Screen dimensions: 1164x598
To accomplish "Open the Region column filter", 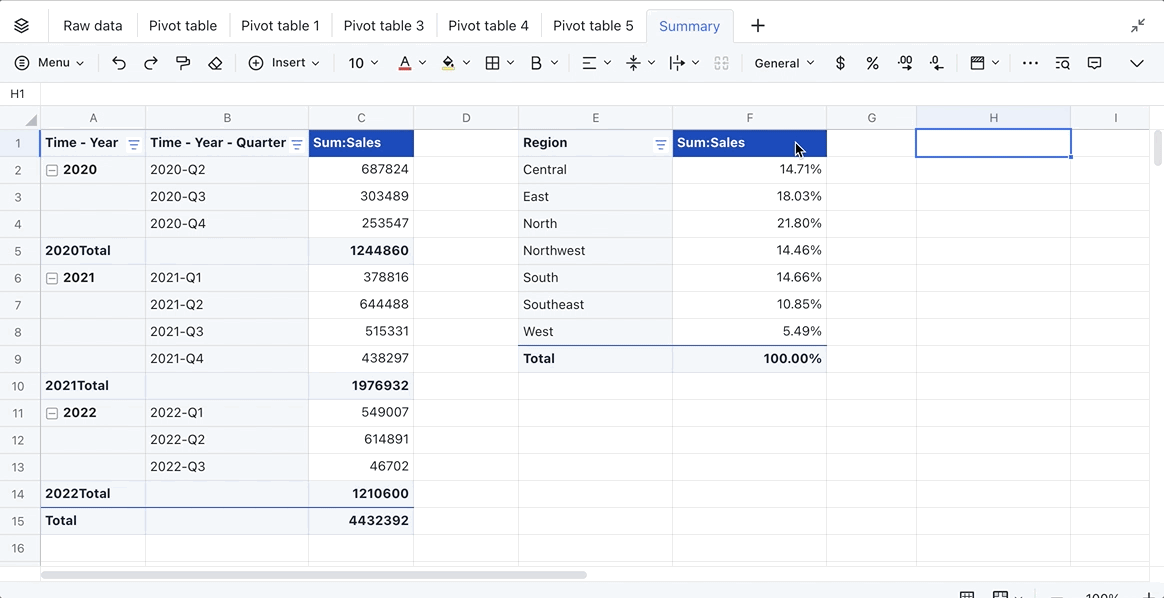I will 660,144.
